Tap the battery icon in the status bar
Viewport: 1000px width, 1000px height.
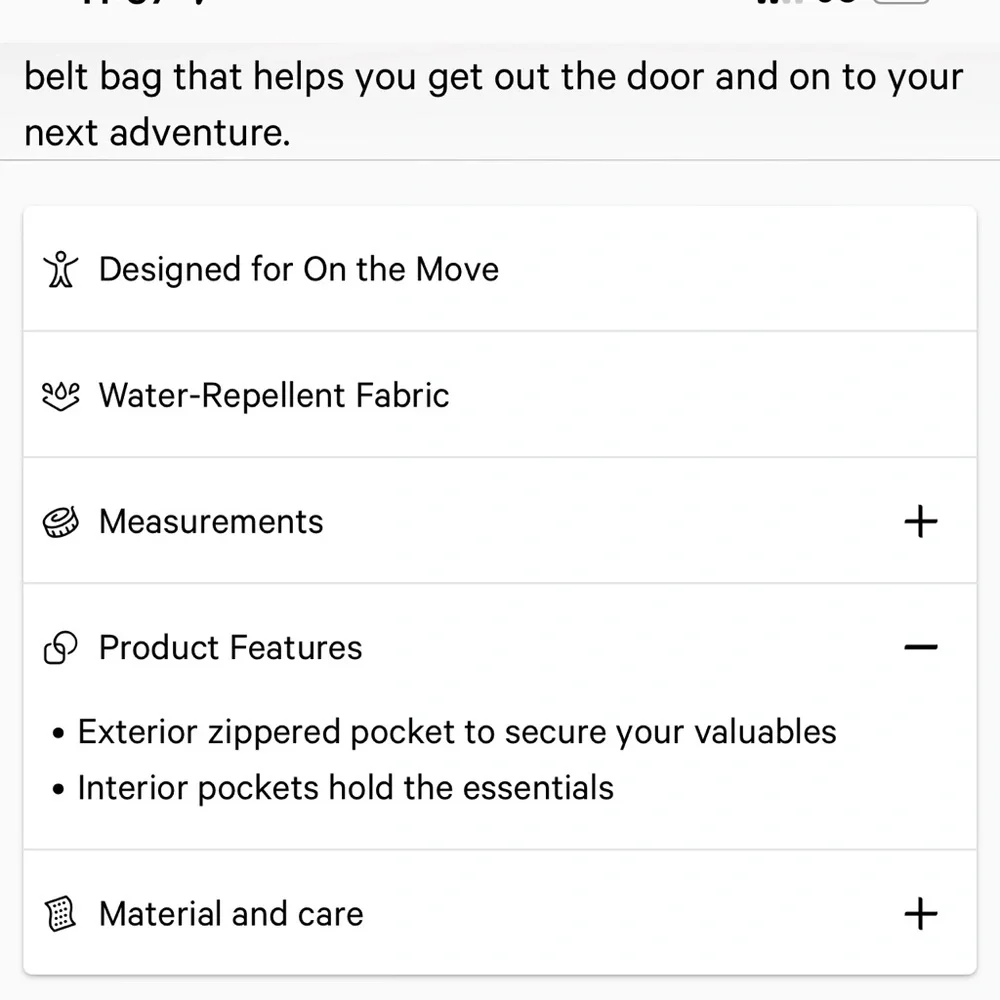point(900,5)
